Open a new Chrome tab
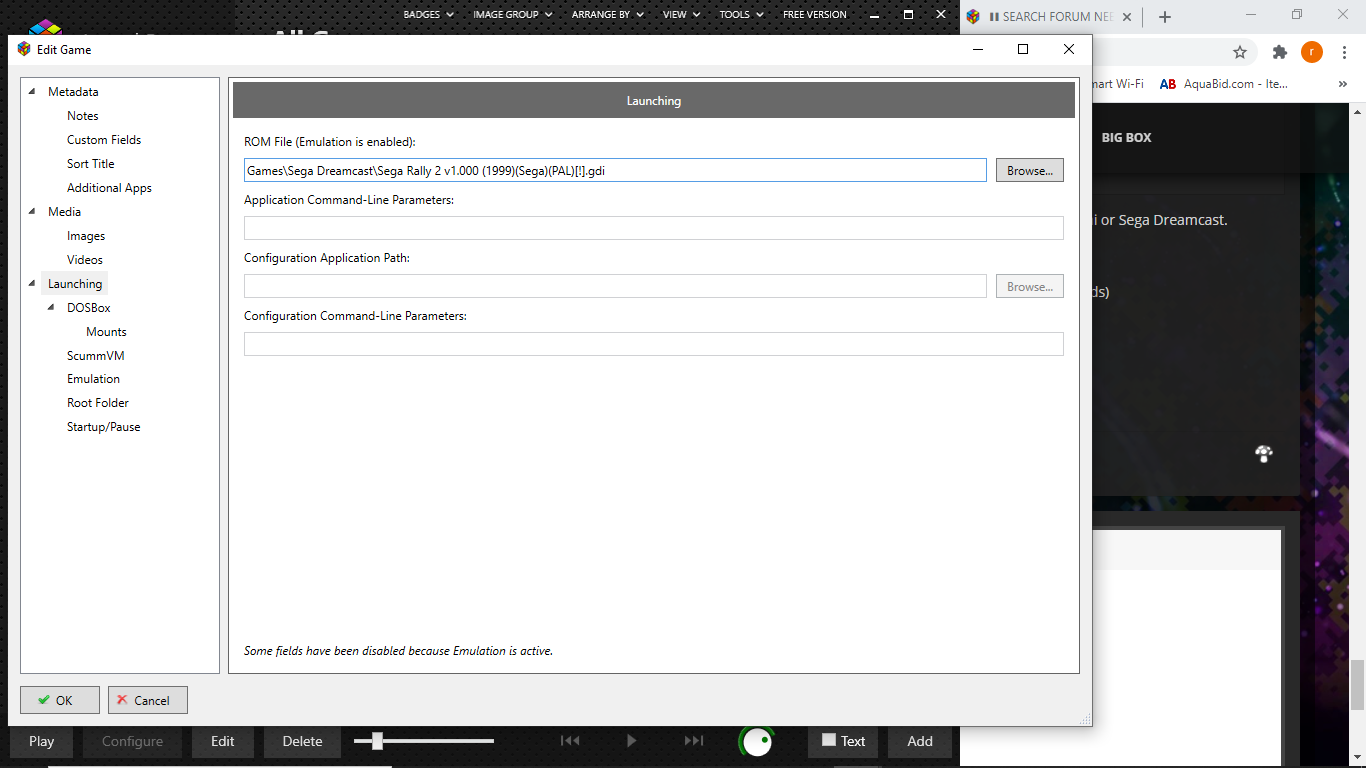Image resolution: width=1366 pixels, height=768 pixels. coord(1165,16)
